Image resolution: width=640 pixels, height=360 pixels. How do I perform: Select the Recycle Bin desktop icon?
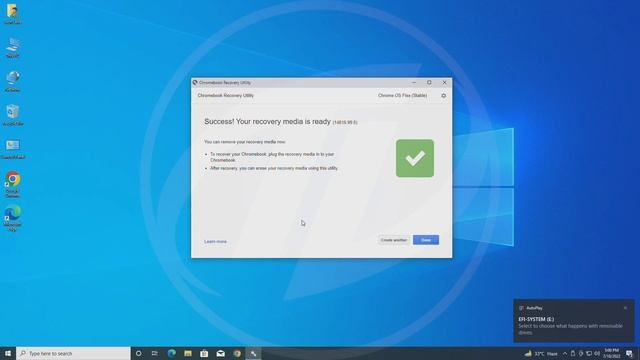[x=12, y=115]
